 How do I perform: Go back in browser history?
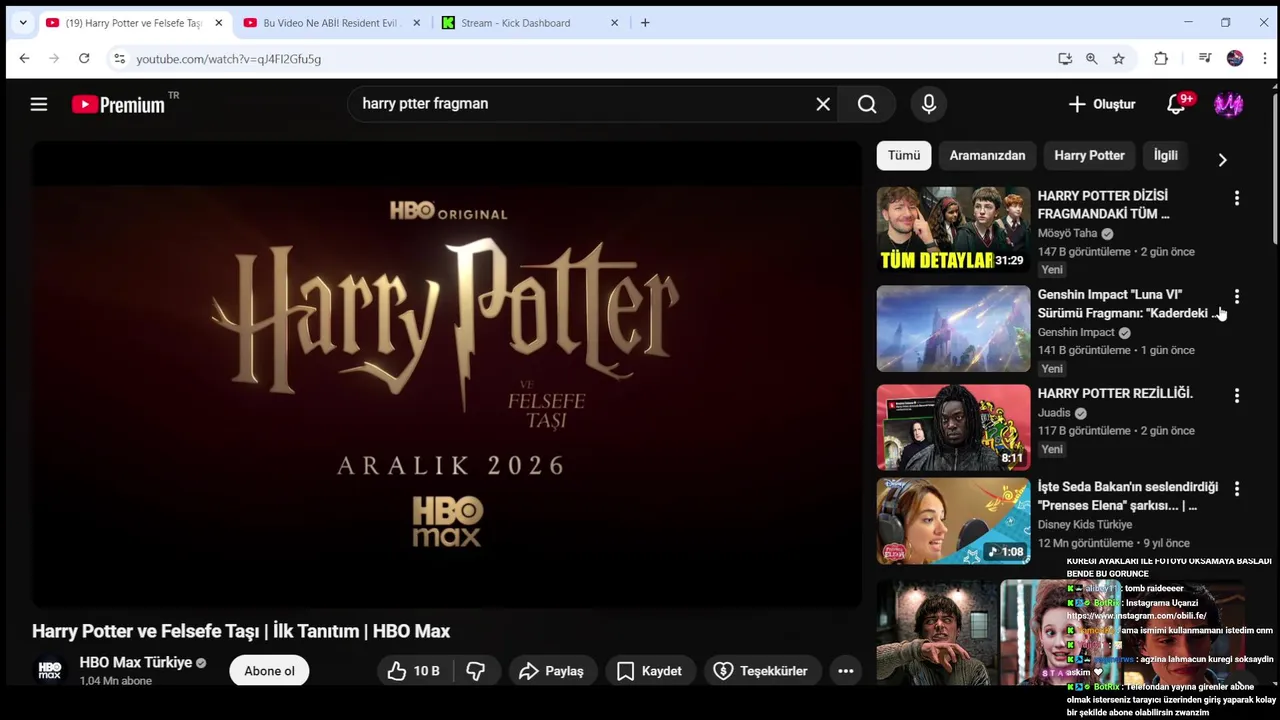24,59
